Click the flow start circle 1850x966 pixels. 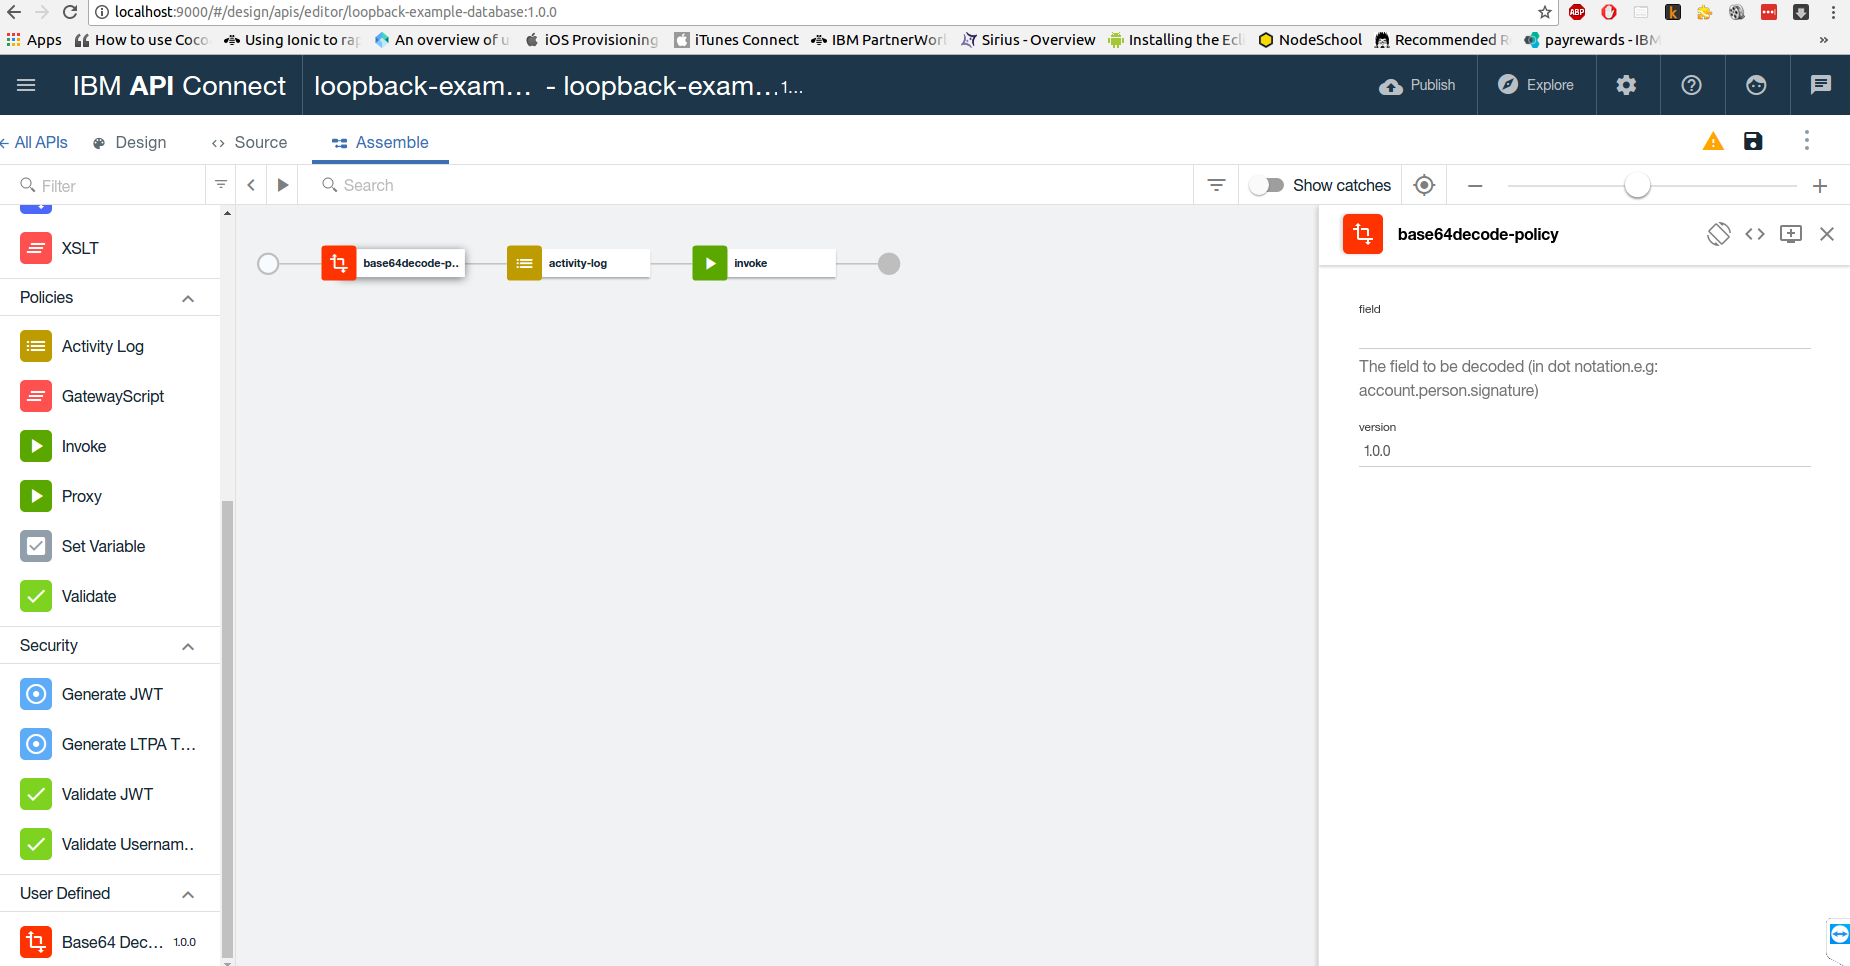(268, 263)
